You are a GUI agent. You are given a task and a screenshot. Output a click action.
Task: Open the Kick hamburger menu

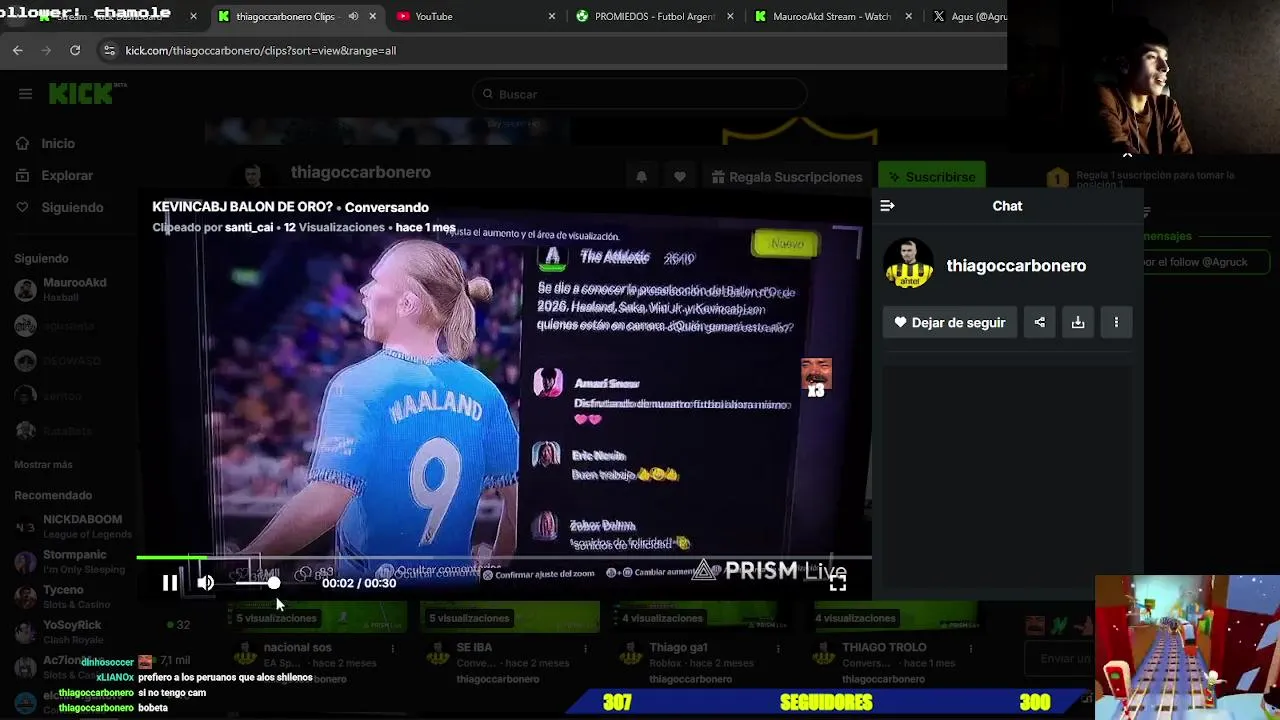[25, 94]
